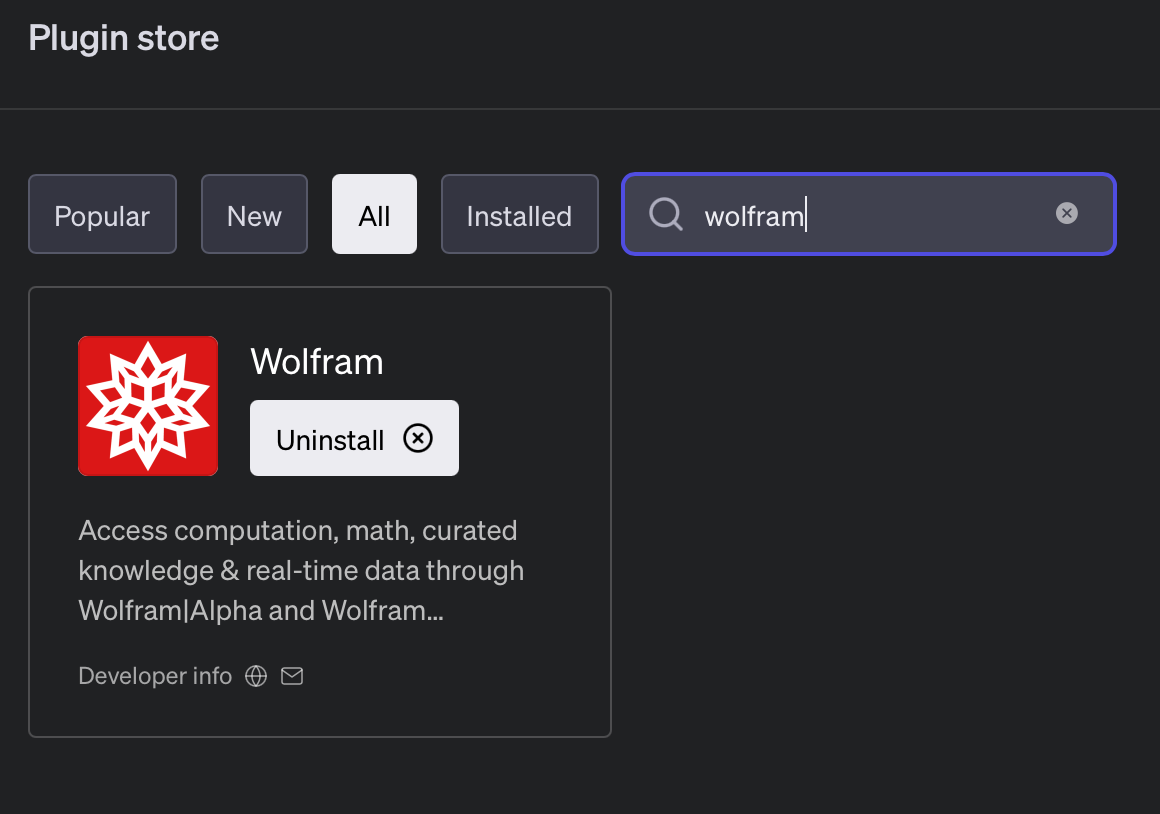Email the Wolfram developer via envelope icon

click(292, 676)
